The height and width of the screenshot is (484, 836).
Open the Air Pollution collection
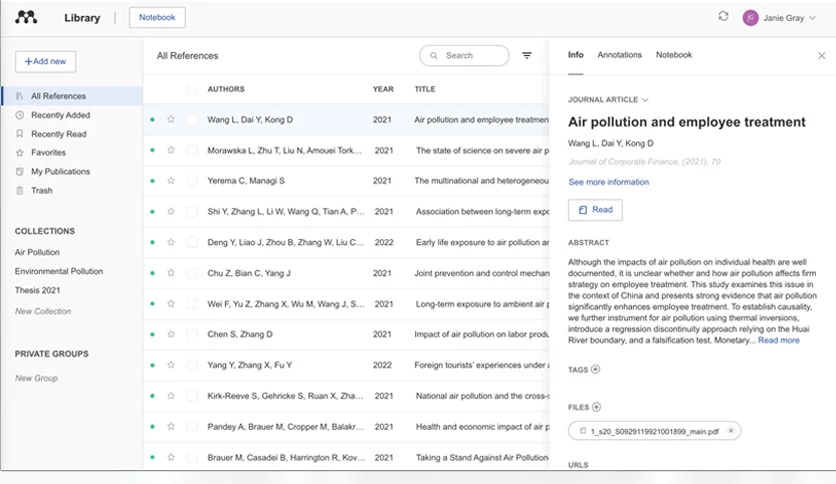(37, 252)
